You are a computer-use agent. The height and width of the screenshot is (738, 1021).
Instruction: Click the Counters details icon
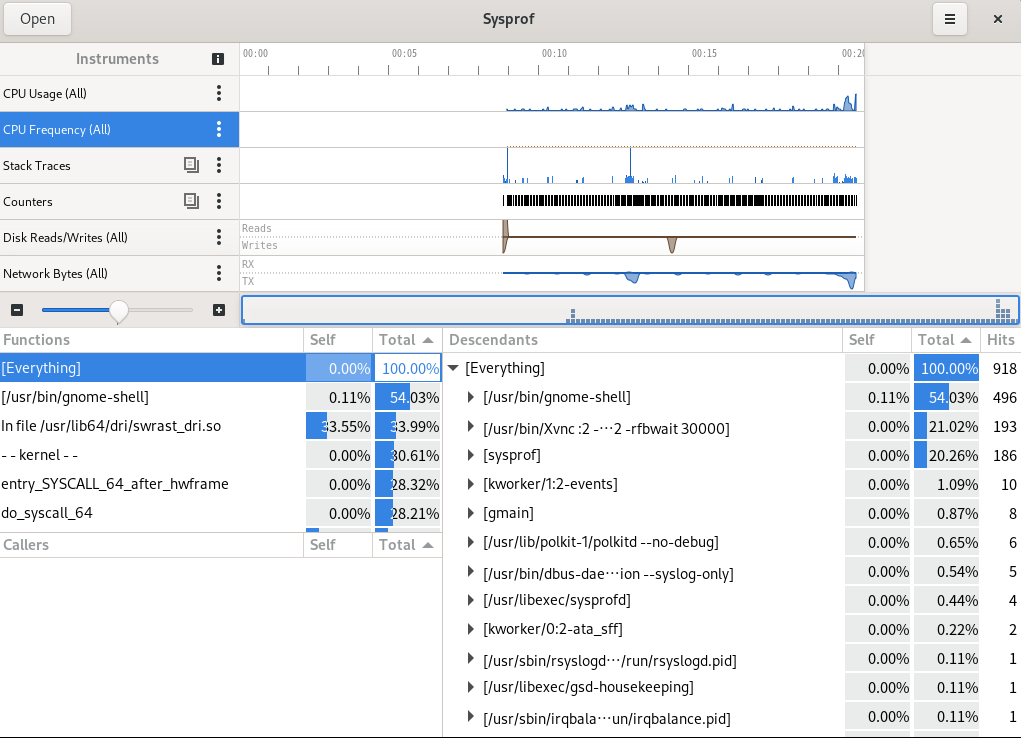point(192,202)
